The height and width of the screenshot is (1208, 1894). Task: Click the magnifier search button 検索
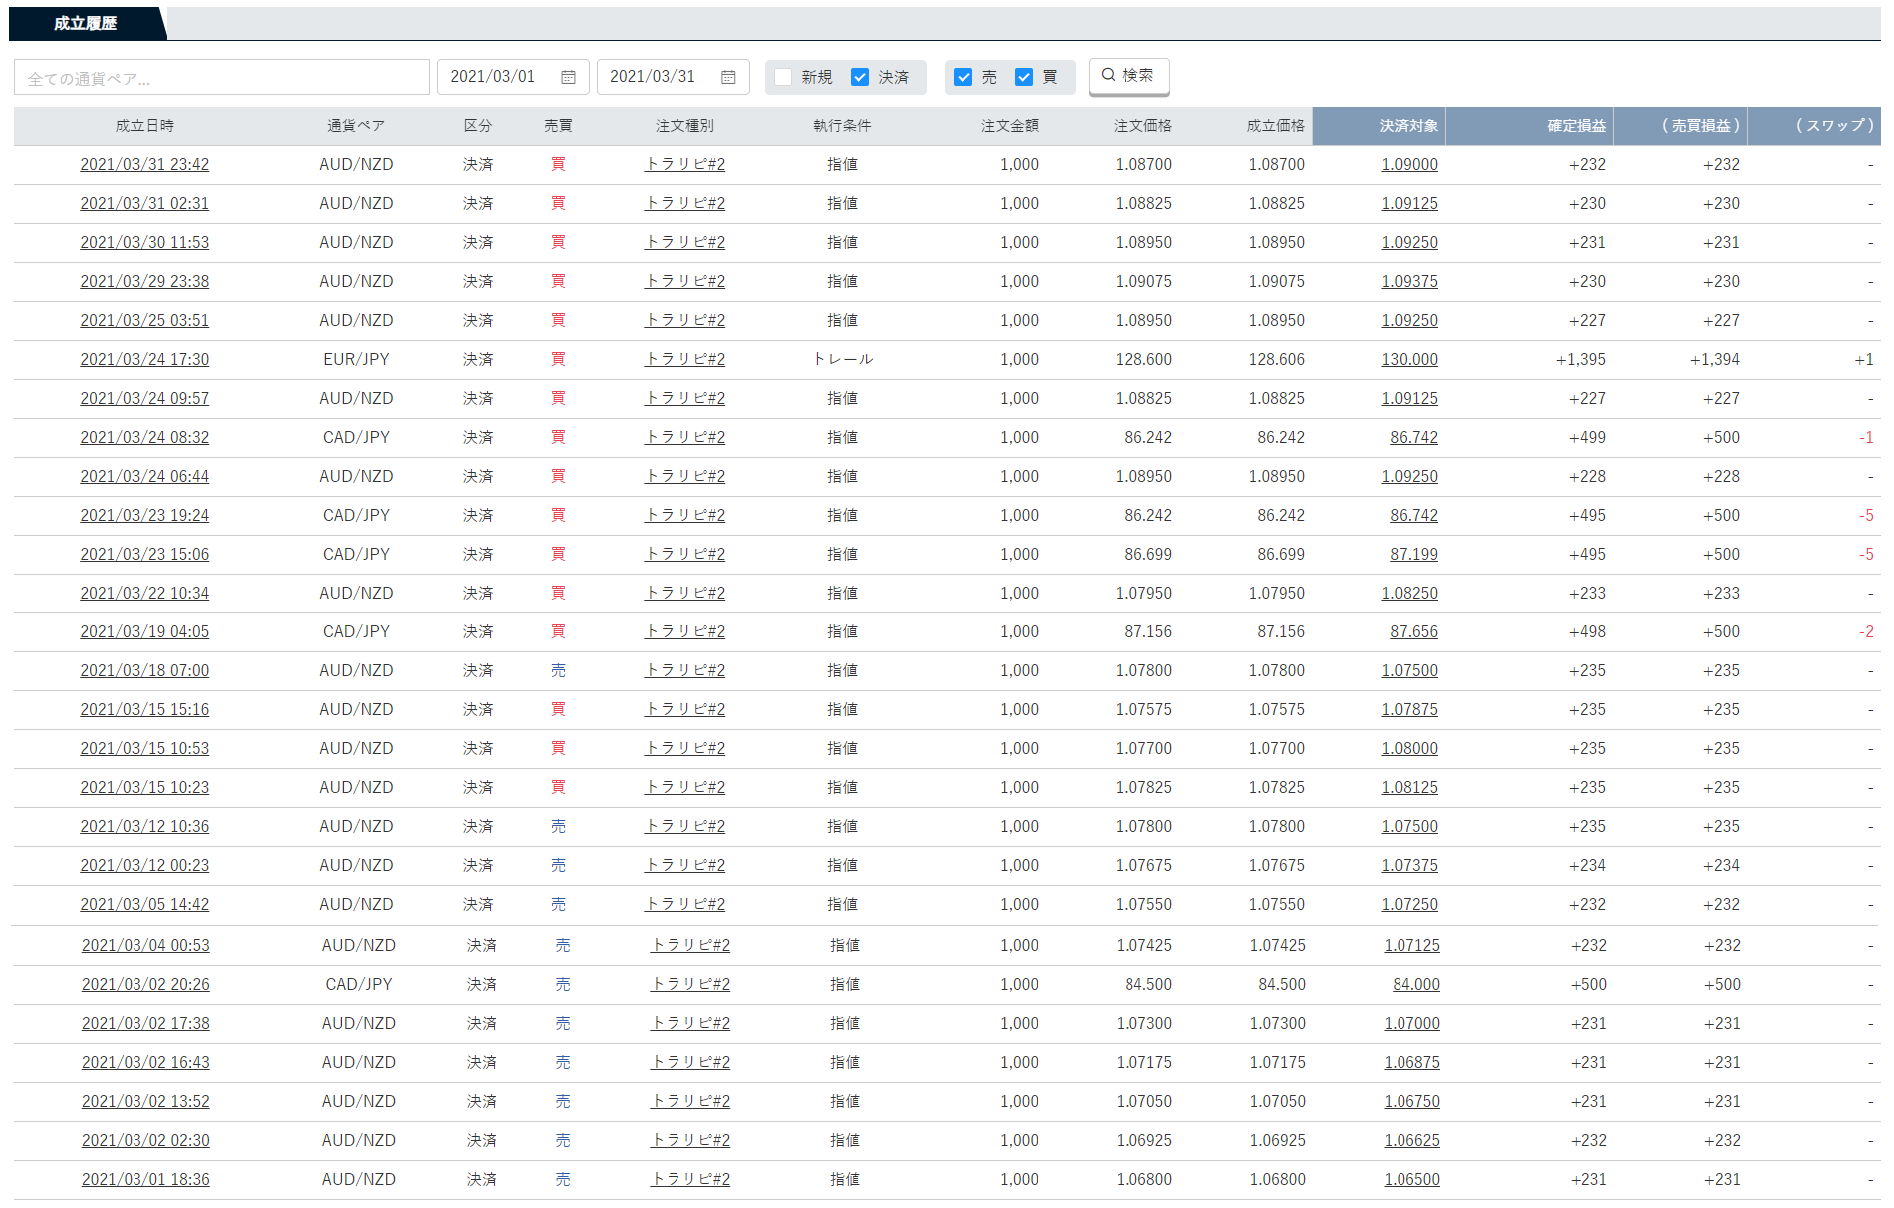pos(1128,76)
